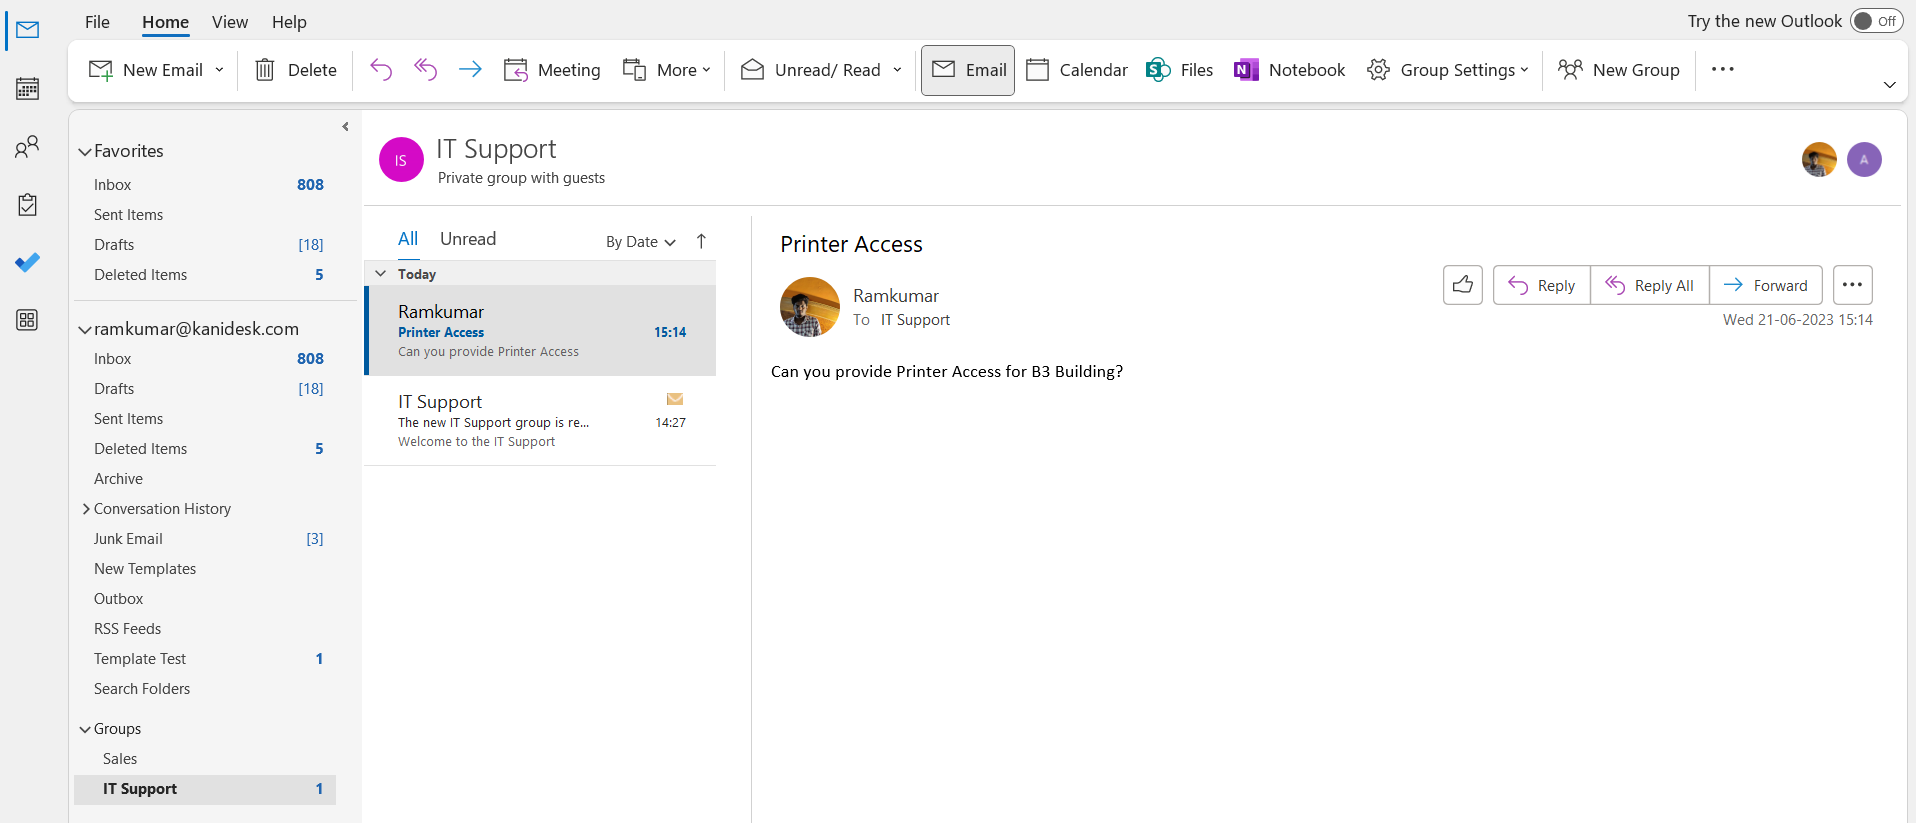Click Ramkumar's sender profile picture
Image resolution: width=1916 pixels, height=823 pixels.
click(x=810, y=307)
